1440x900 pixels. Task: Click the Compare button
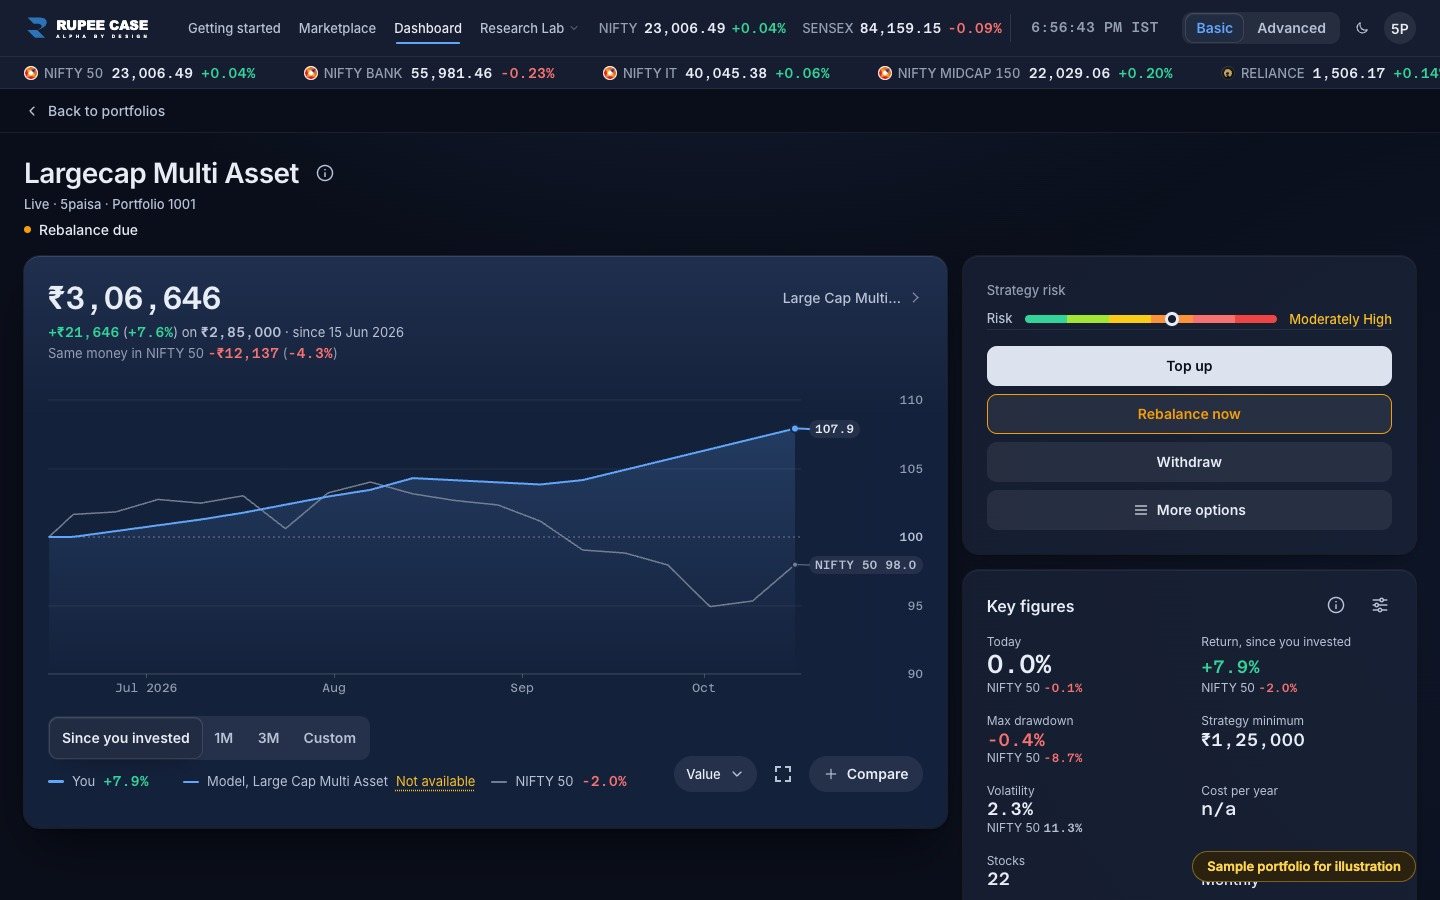point(866,774)
